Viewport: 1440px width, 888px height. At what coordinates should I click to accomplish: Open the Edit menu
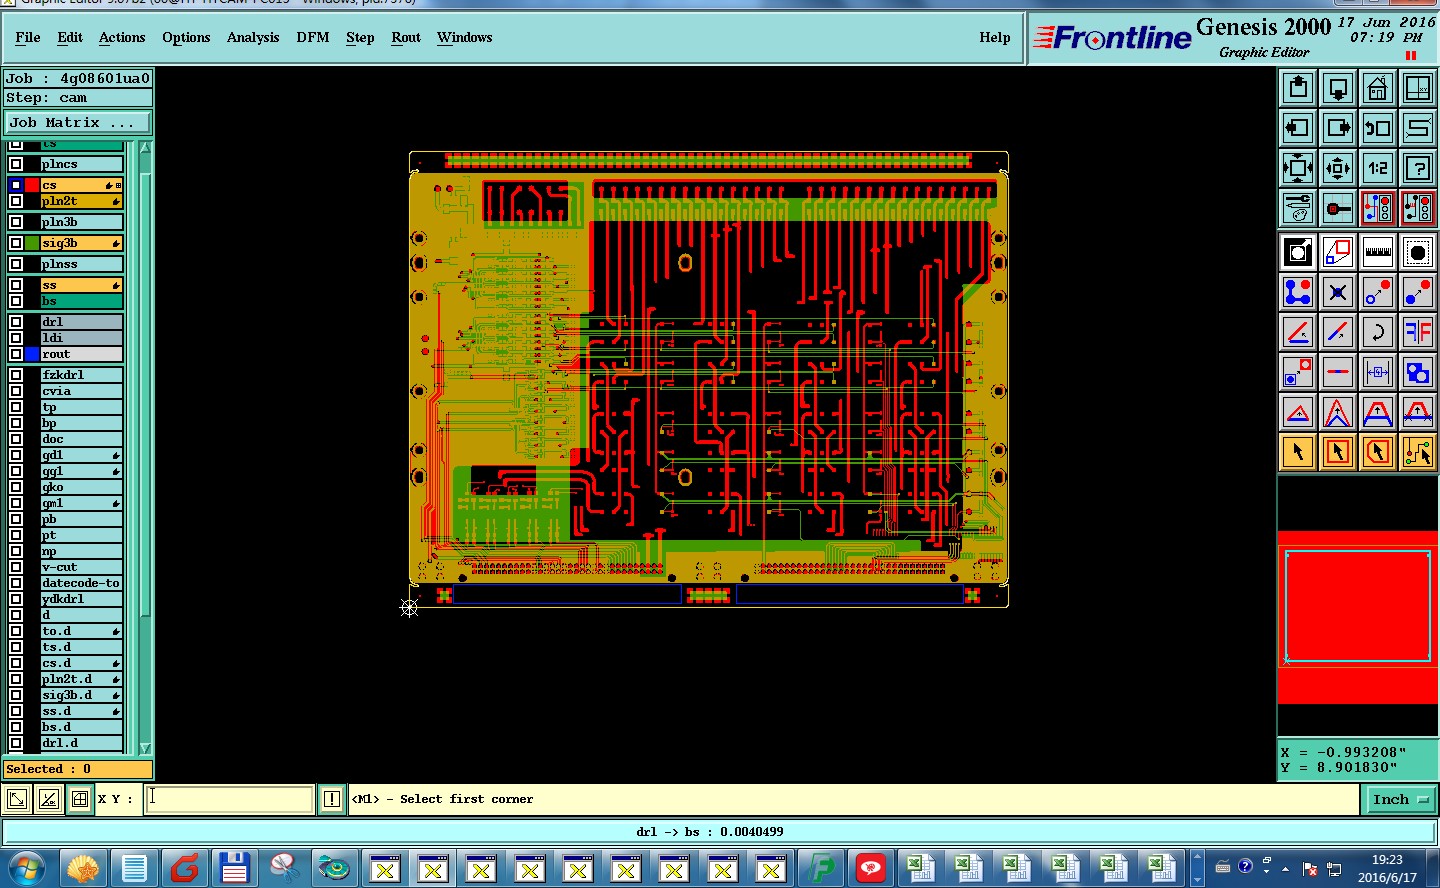point(70,37)
